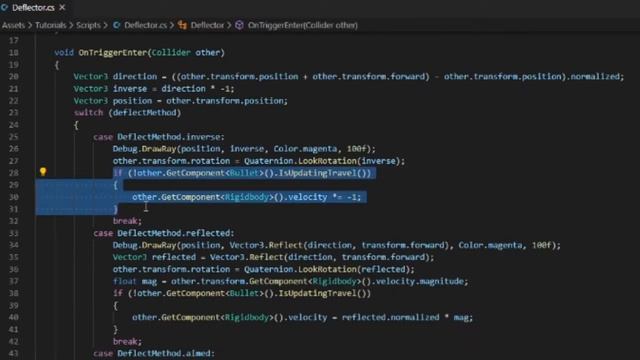
Task: Open the Tutorials breadcrumb segment
Action: [x=51, y=25]
